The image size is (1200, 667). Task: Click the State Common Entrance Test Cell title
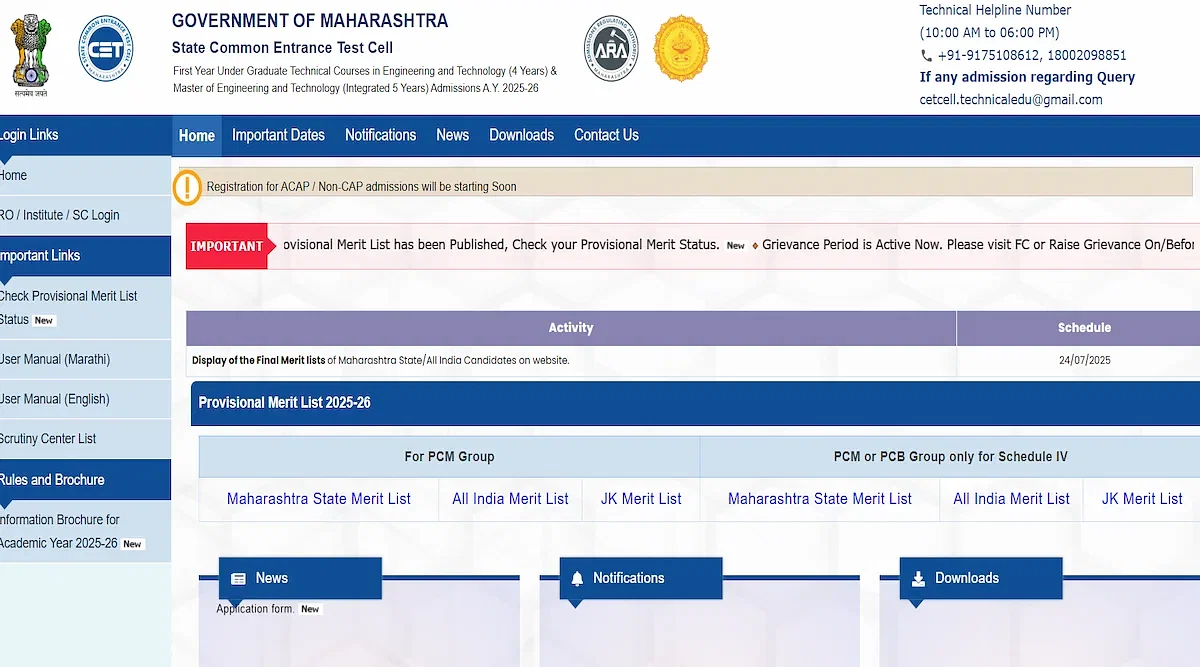(x=282, y=48)
